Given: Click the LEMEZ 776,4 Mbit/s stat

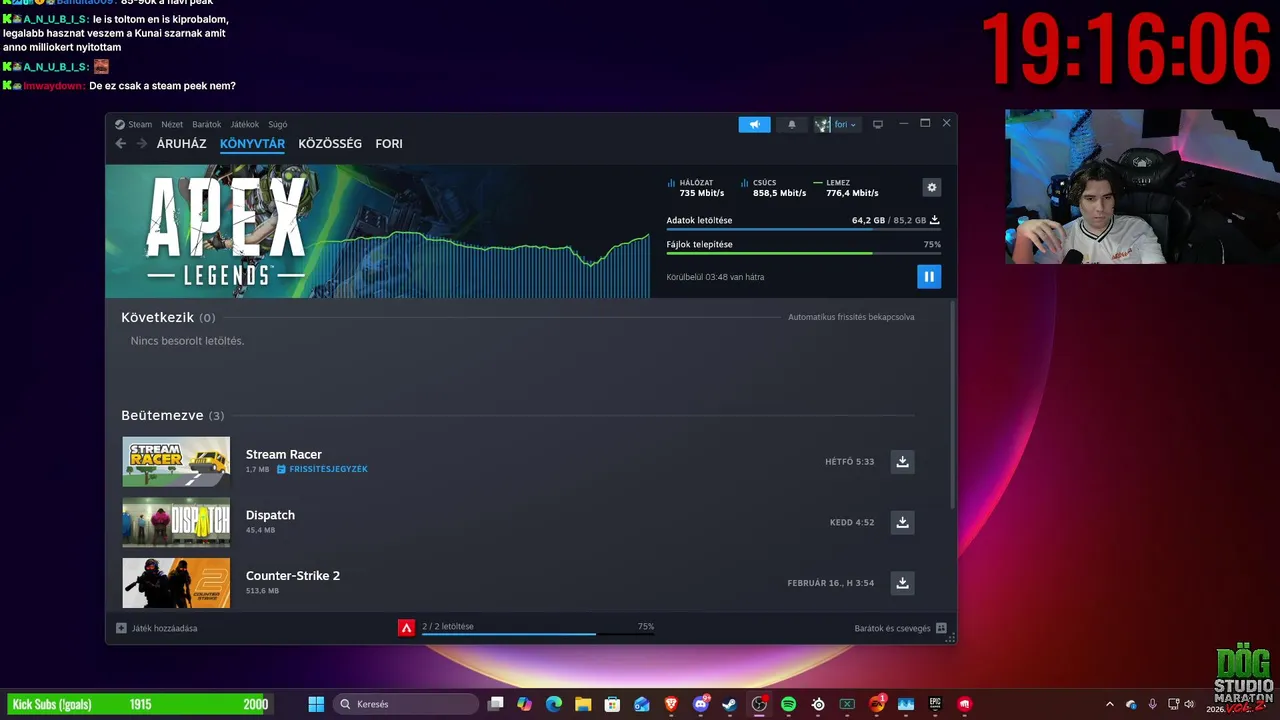Looking at the screenshot, I should 846,188.
